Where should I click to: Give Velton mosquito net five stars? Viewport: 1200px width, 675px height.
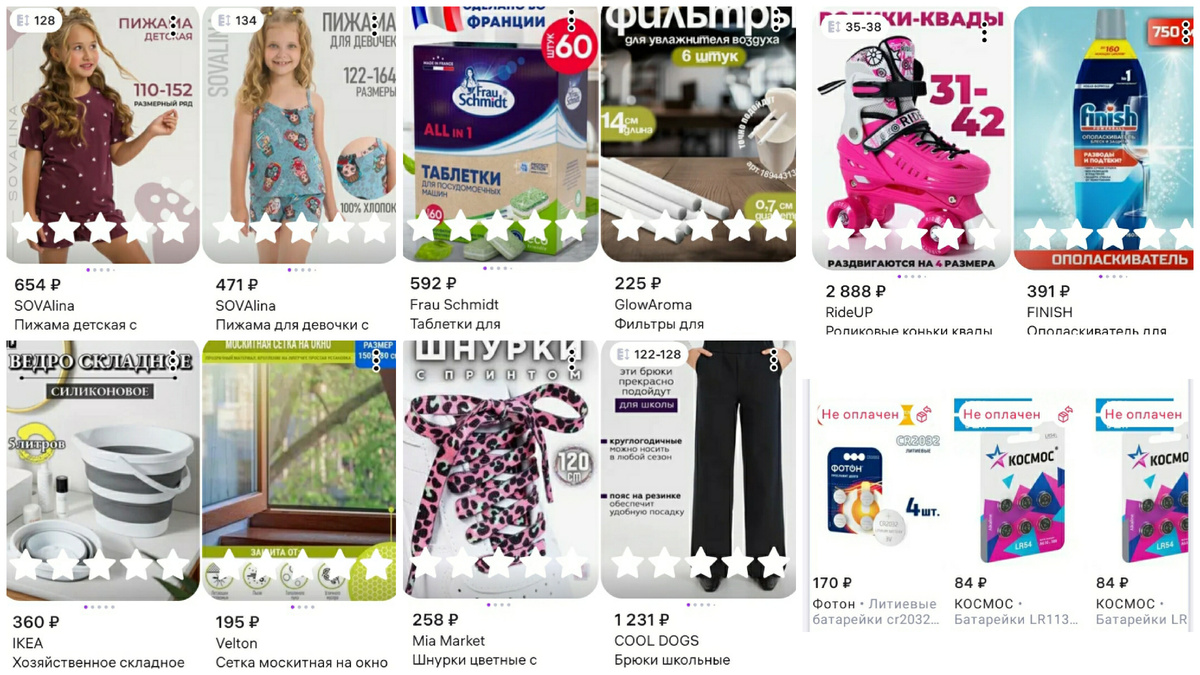pos(375,564)
